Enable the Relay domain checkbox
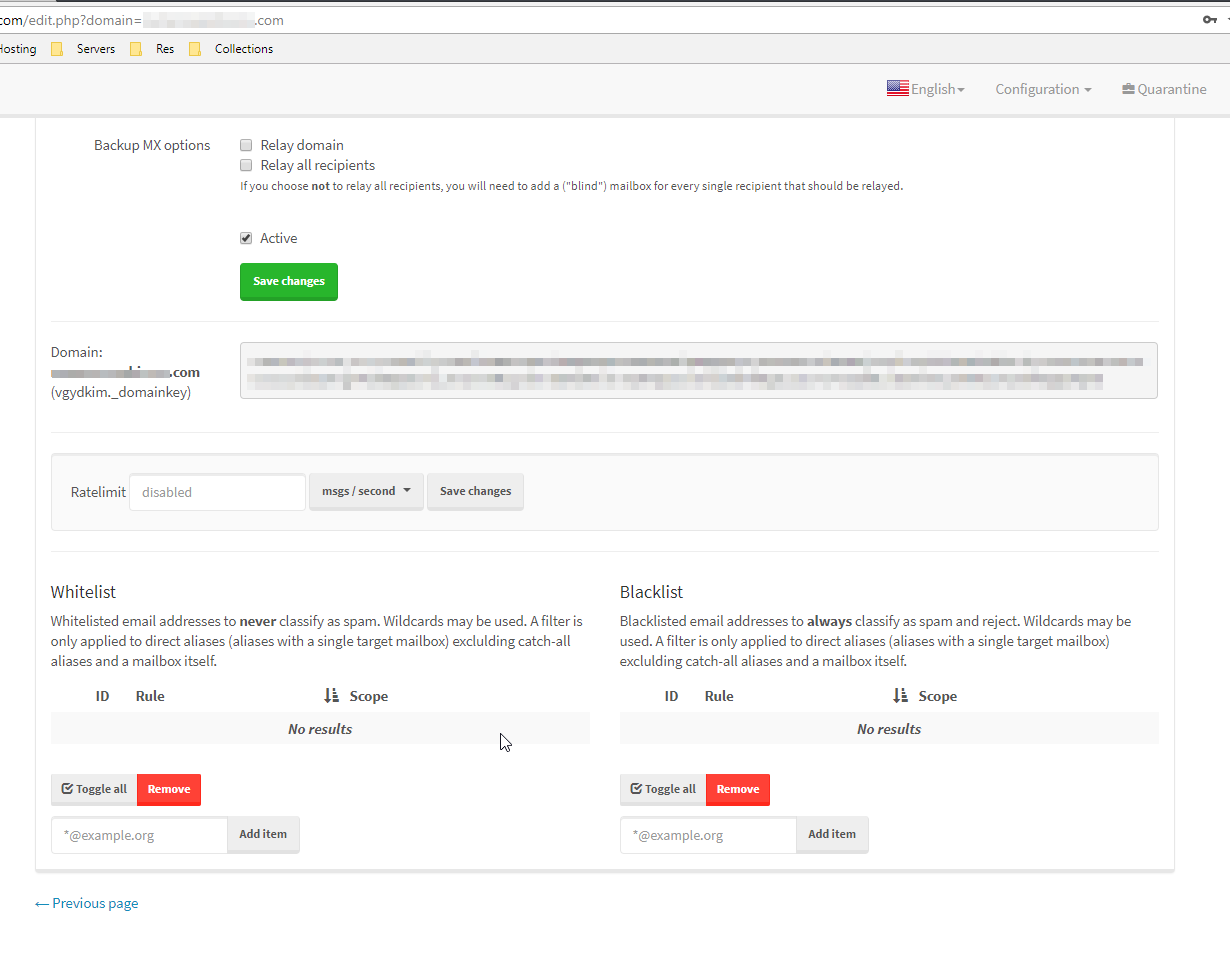 [x=246, y=145]
